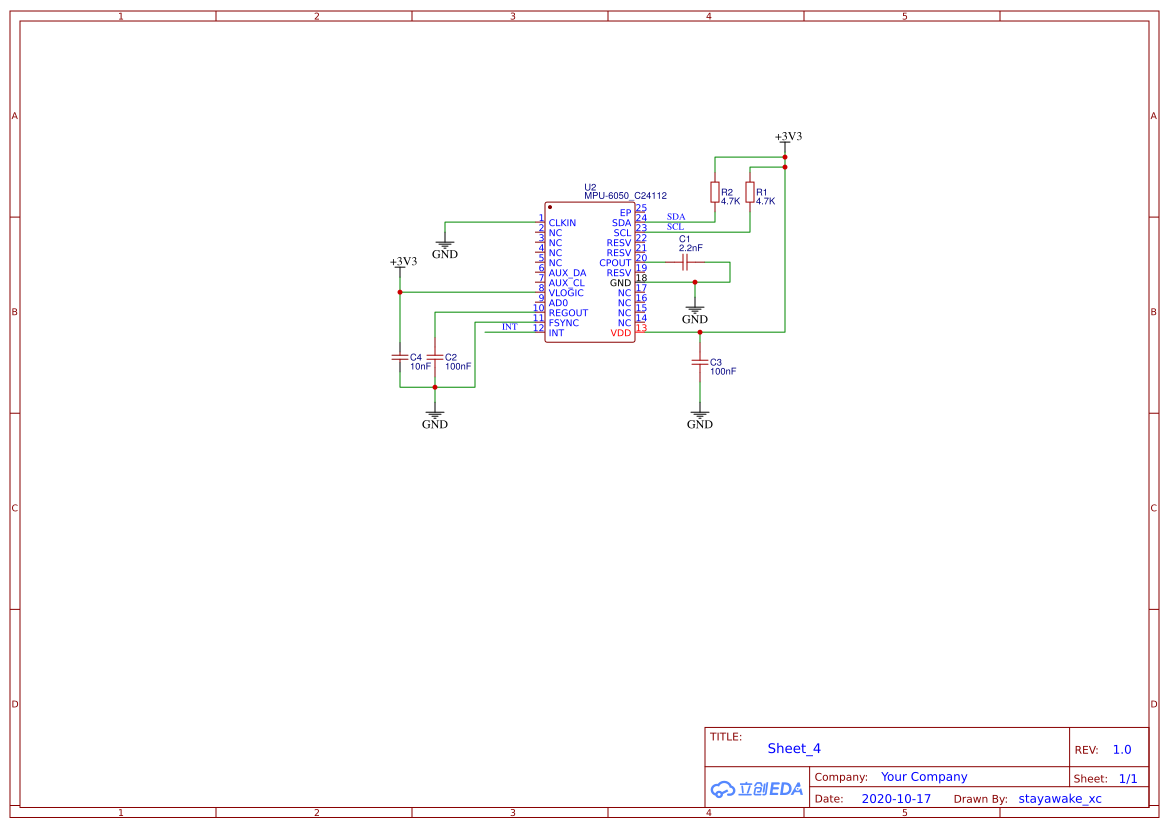Click the red VDD pin name
The width and height of the screenshot is (1169, 828).
(621, 333)
